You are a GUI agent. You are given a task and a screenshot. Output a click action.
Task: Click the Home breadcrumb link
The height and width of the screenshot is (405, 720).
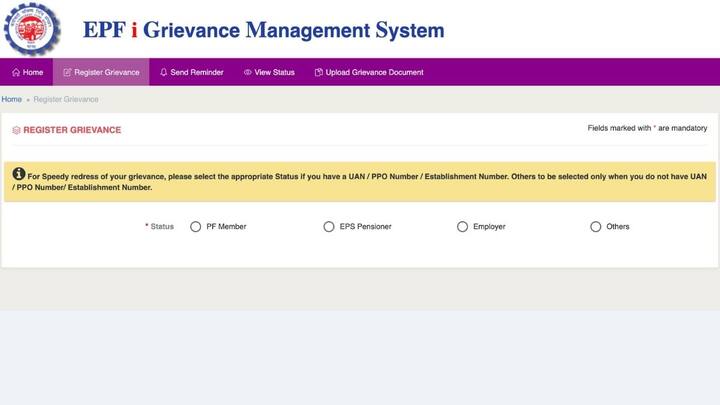tap(11, 99)
